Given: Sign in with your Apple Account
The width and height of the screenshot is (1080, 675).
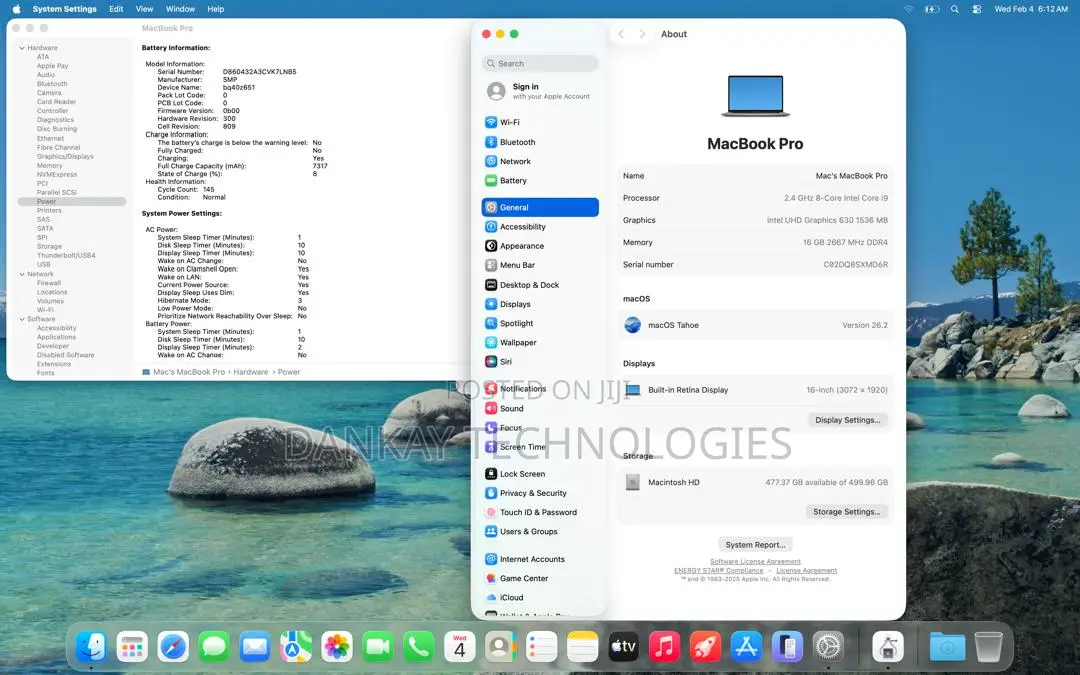Looking at the screenshot, I should pos(540,91).
